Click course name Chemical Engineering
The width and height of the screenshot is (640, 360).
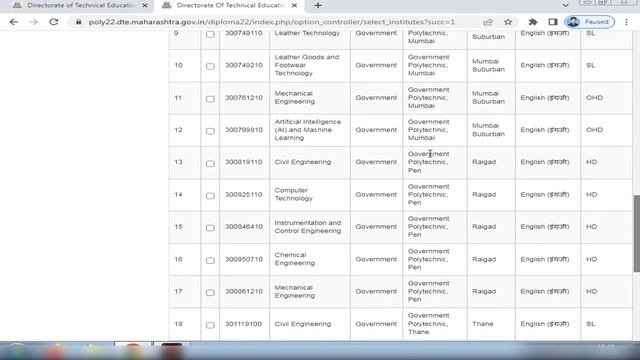tap(294, 259)
